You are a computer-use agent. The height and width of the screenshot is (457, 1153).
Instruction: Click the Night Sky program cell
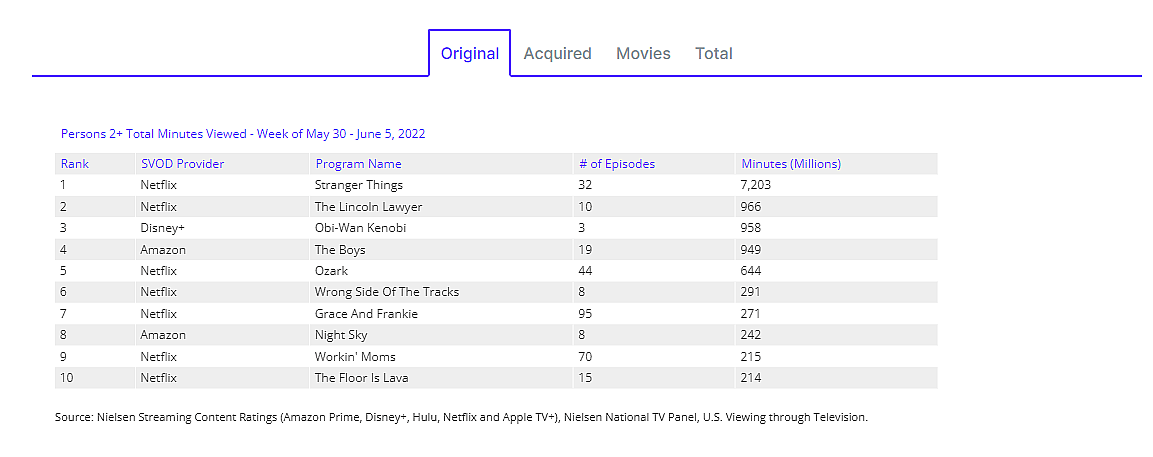click(x=342, y=335)
